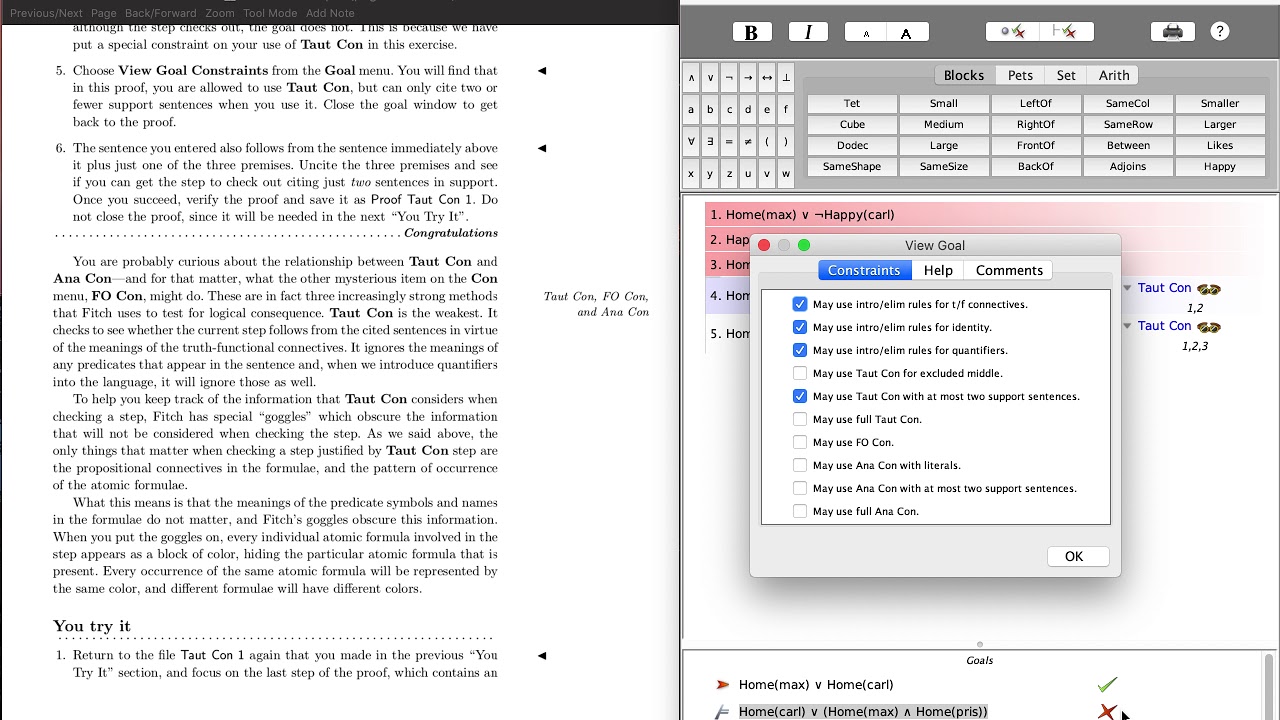The image size is (1280, 720).
Task: Enable Ana Con with at most two supports
Action: point(800,488)
